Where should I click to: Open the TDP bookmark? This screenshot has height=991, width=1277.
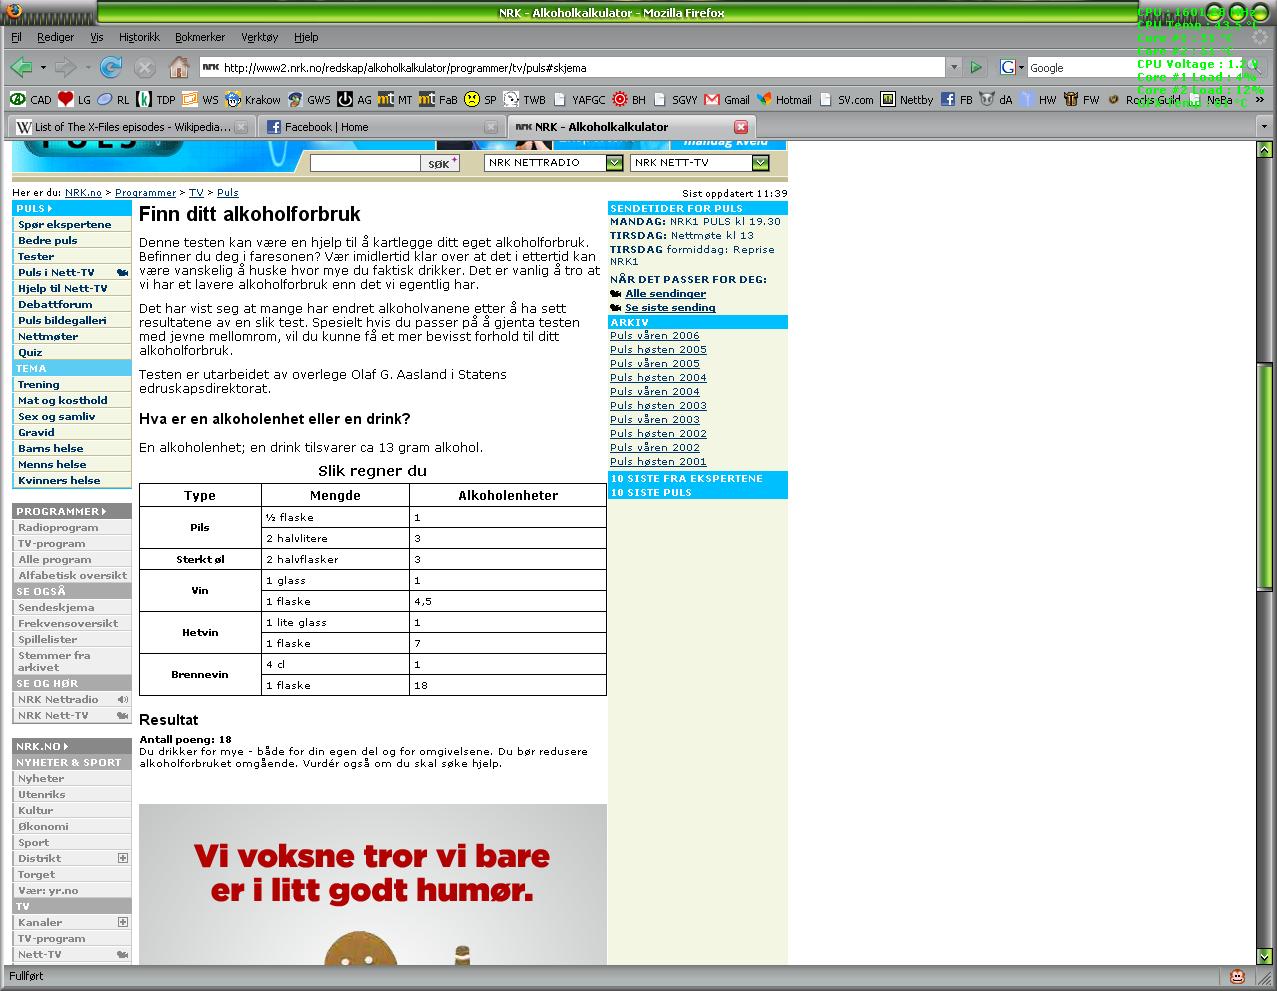click(156, 99)
